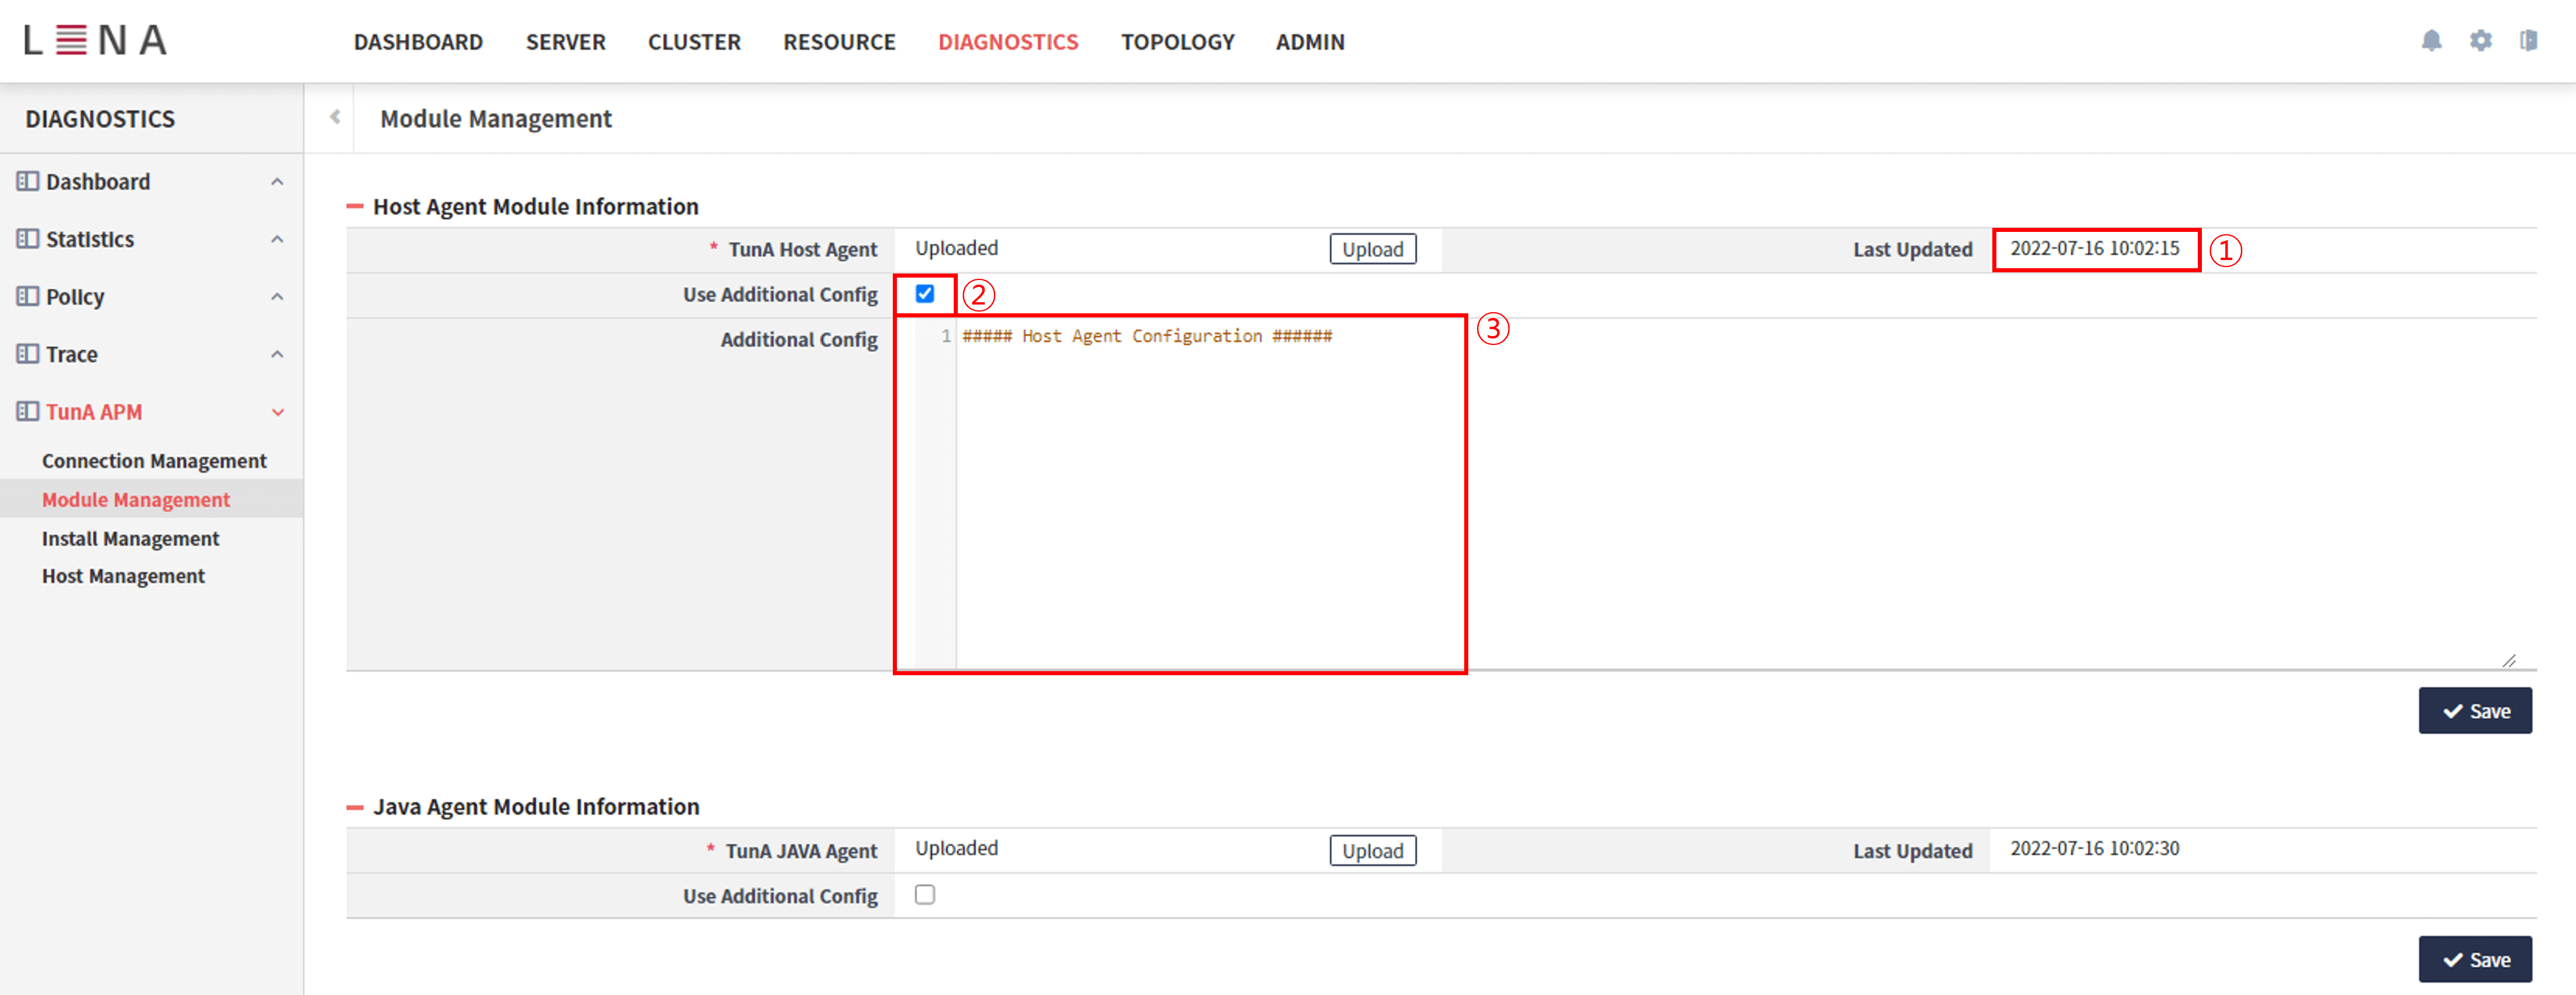Viewport: 2576px width, 995px height.
Task: Click Upload for the TunA Host Agent
Action: (1372, 249)
